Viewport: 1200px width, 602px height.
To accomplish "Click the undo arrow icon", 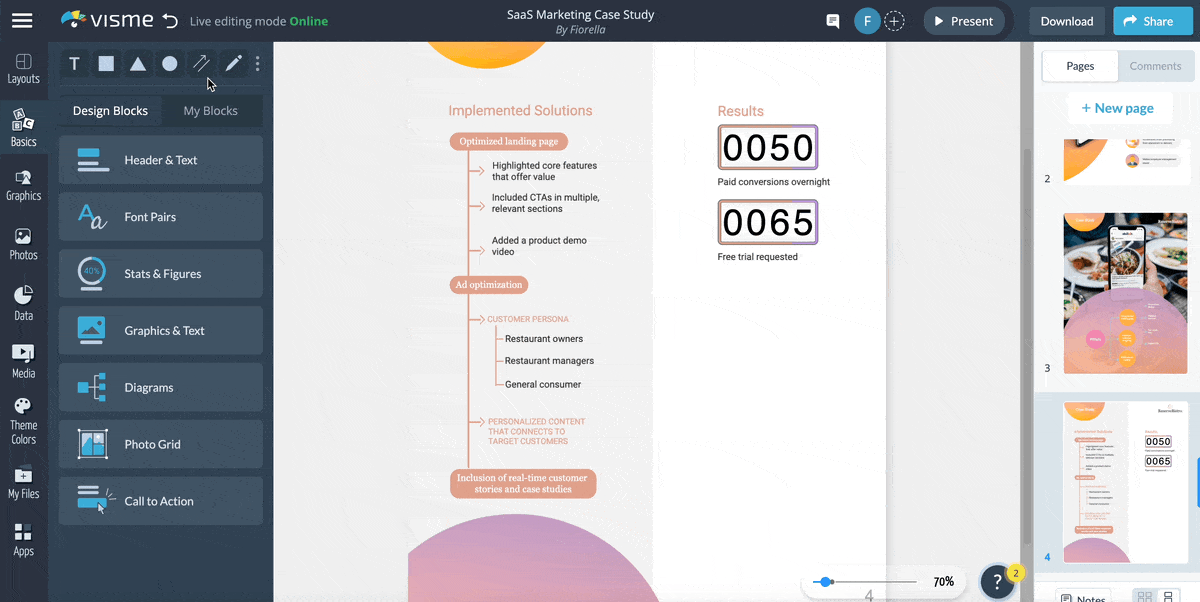I will point(170,21).
